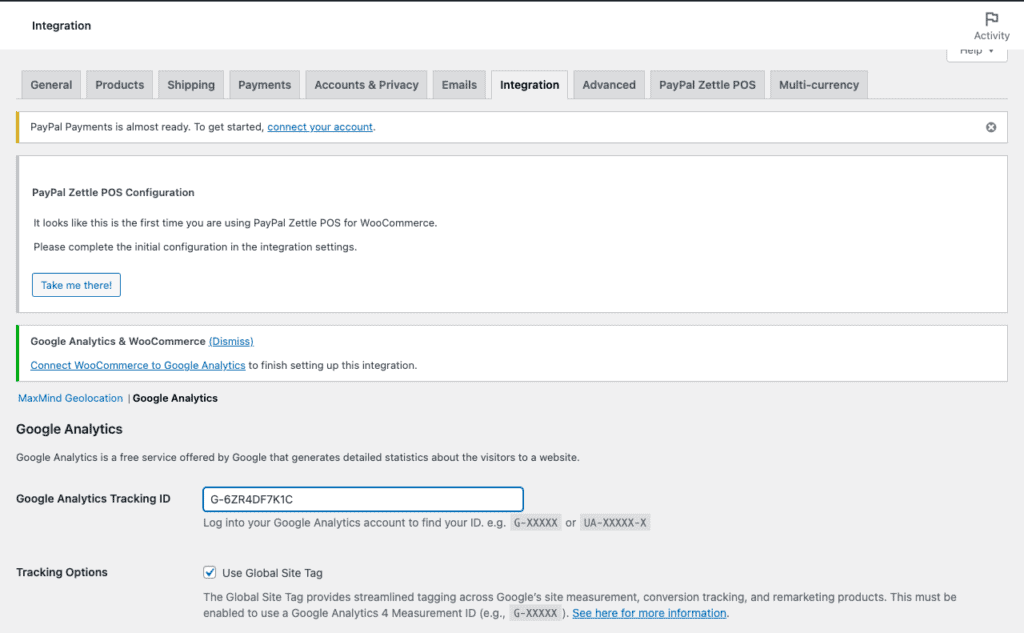Viewport: 1024px width, 633px height.
Task: Select the Google Analytics section link
Action: tap(175, 398)
